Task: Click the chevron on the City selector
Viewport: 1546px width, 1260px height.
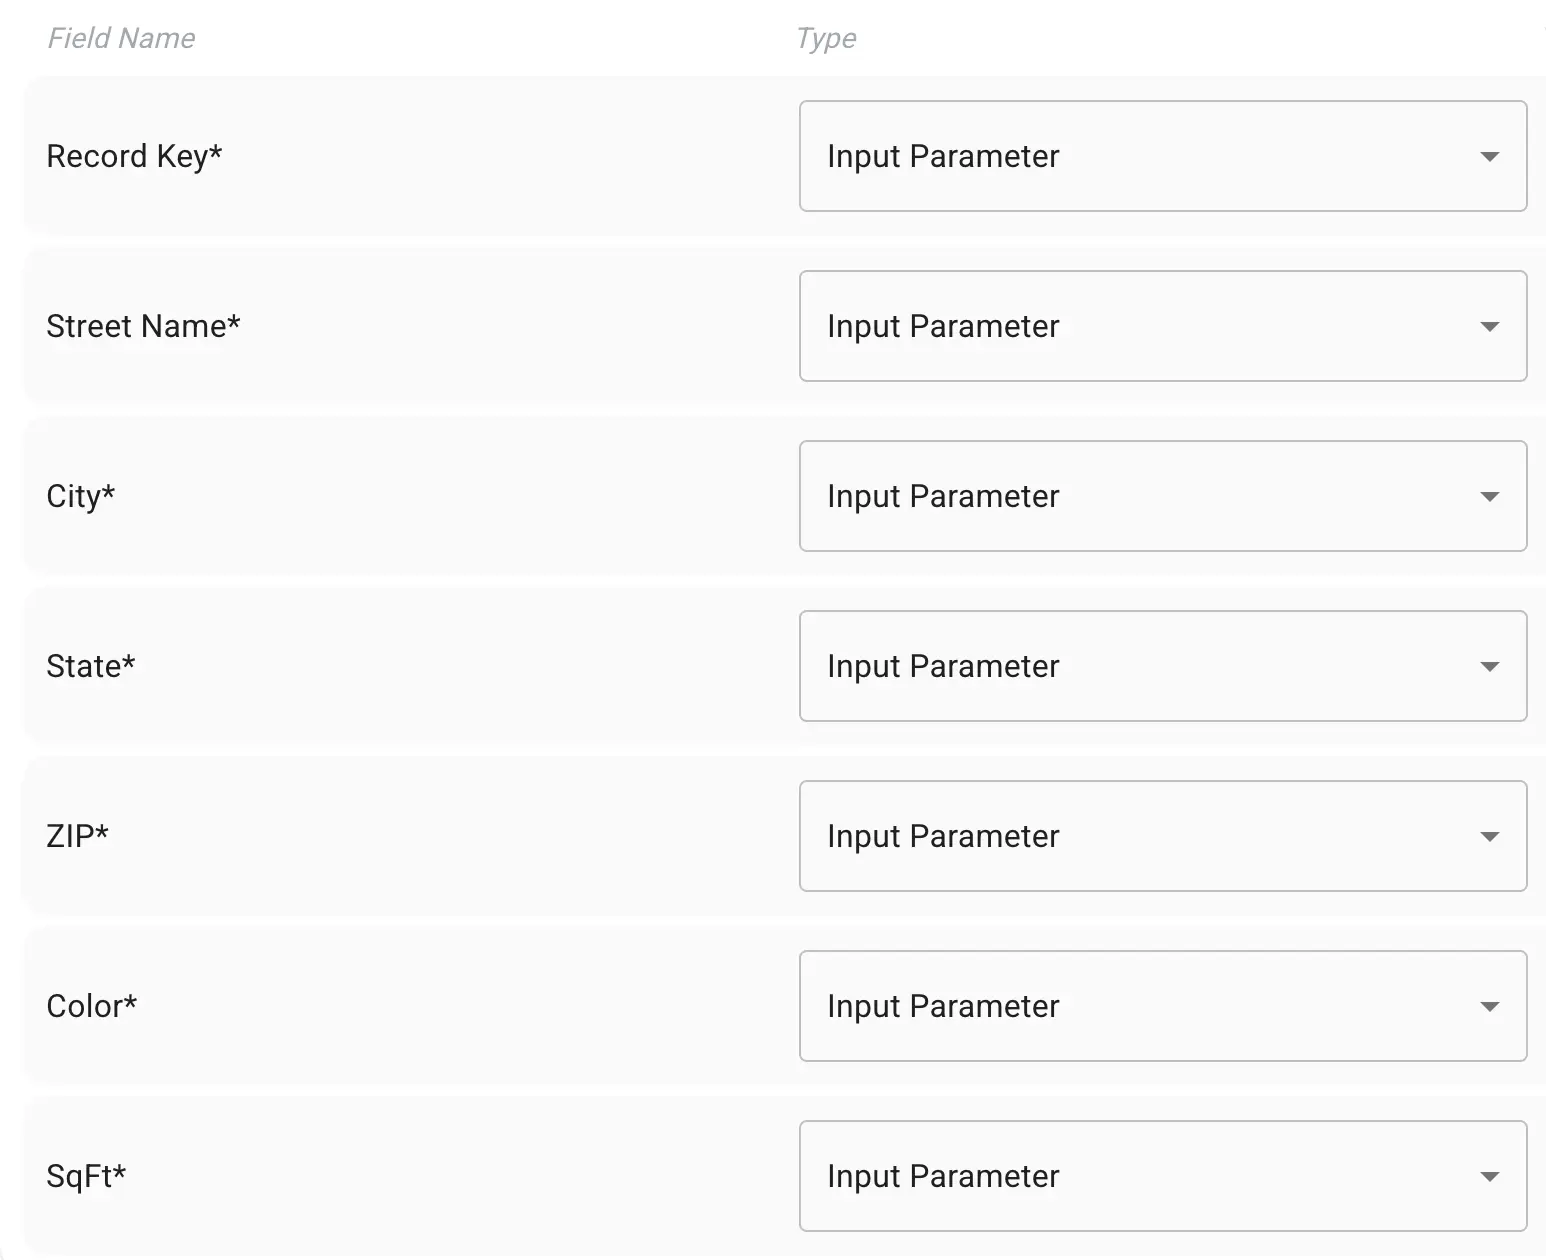Action: [x=1489, y=496]
